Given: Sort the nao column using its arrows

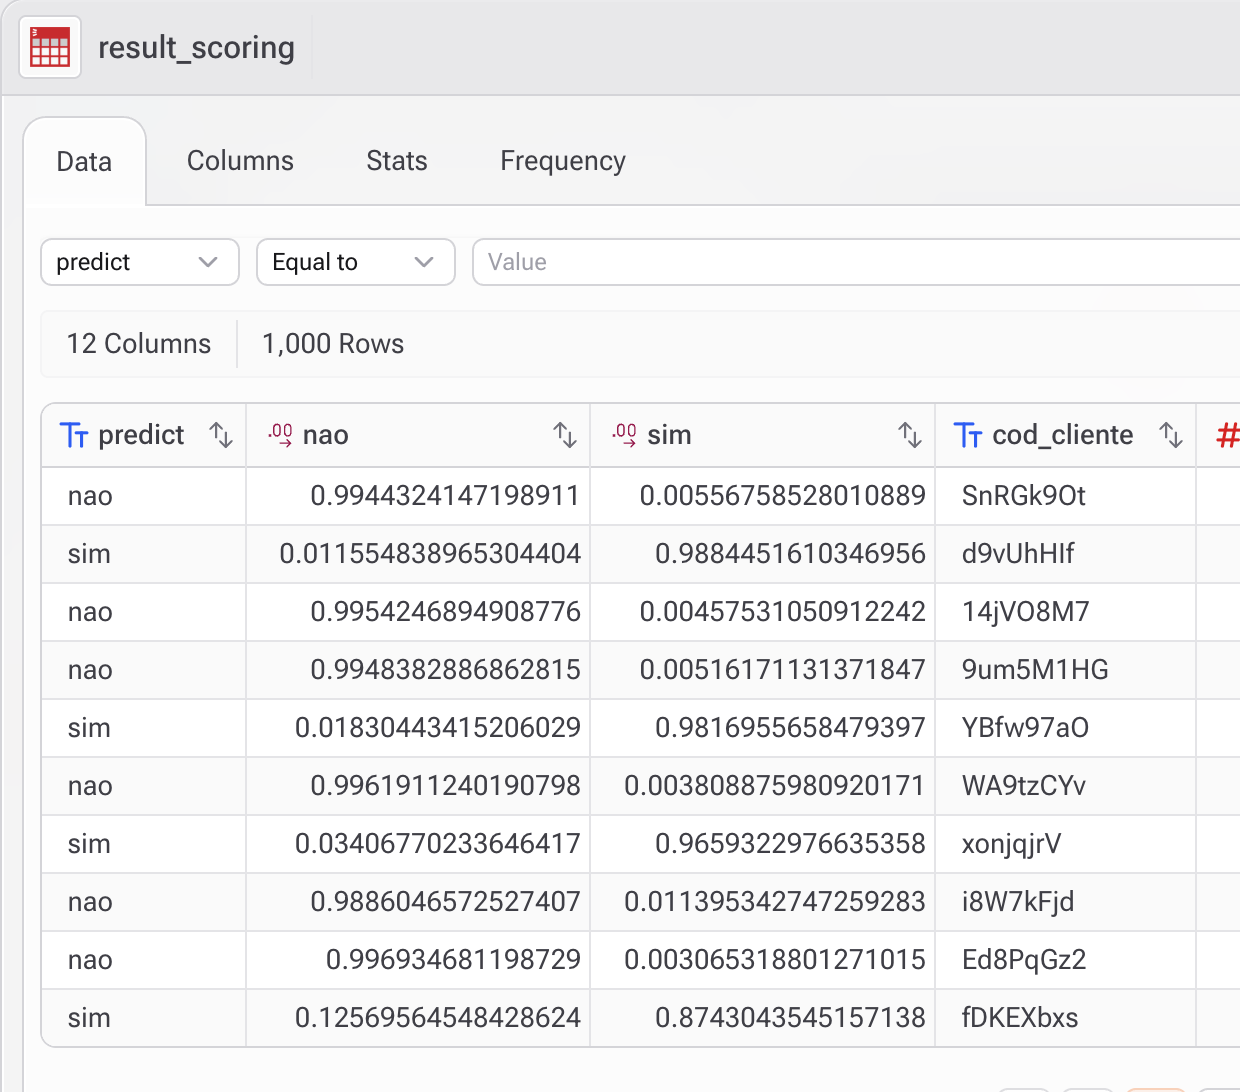Looking at the screenshot, I should pos(565,435).
